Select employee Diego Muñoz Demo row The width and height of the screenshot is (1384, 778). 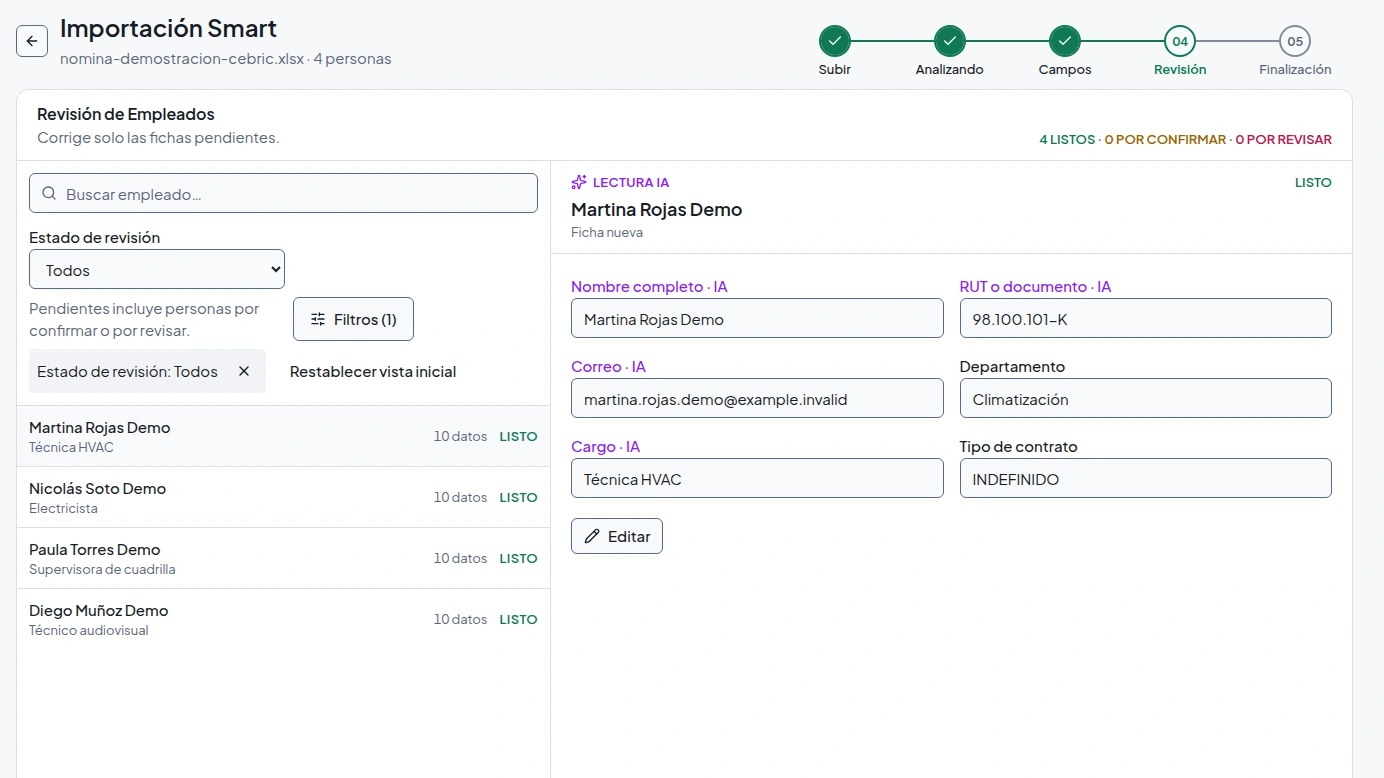283,619
